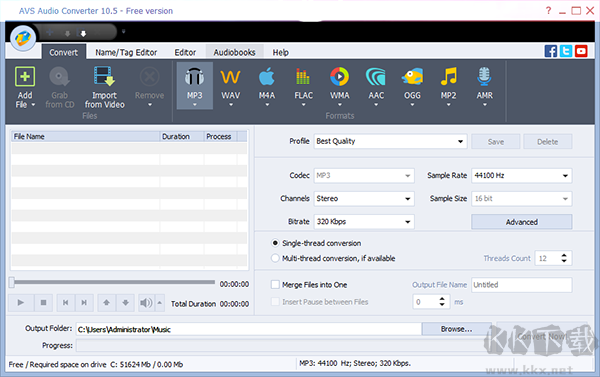600x377 pixels.
Task: Click the Process column header
Action: [x=220, y=137]
